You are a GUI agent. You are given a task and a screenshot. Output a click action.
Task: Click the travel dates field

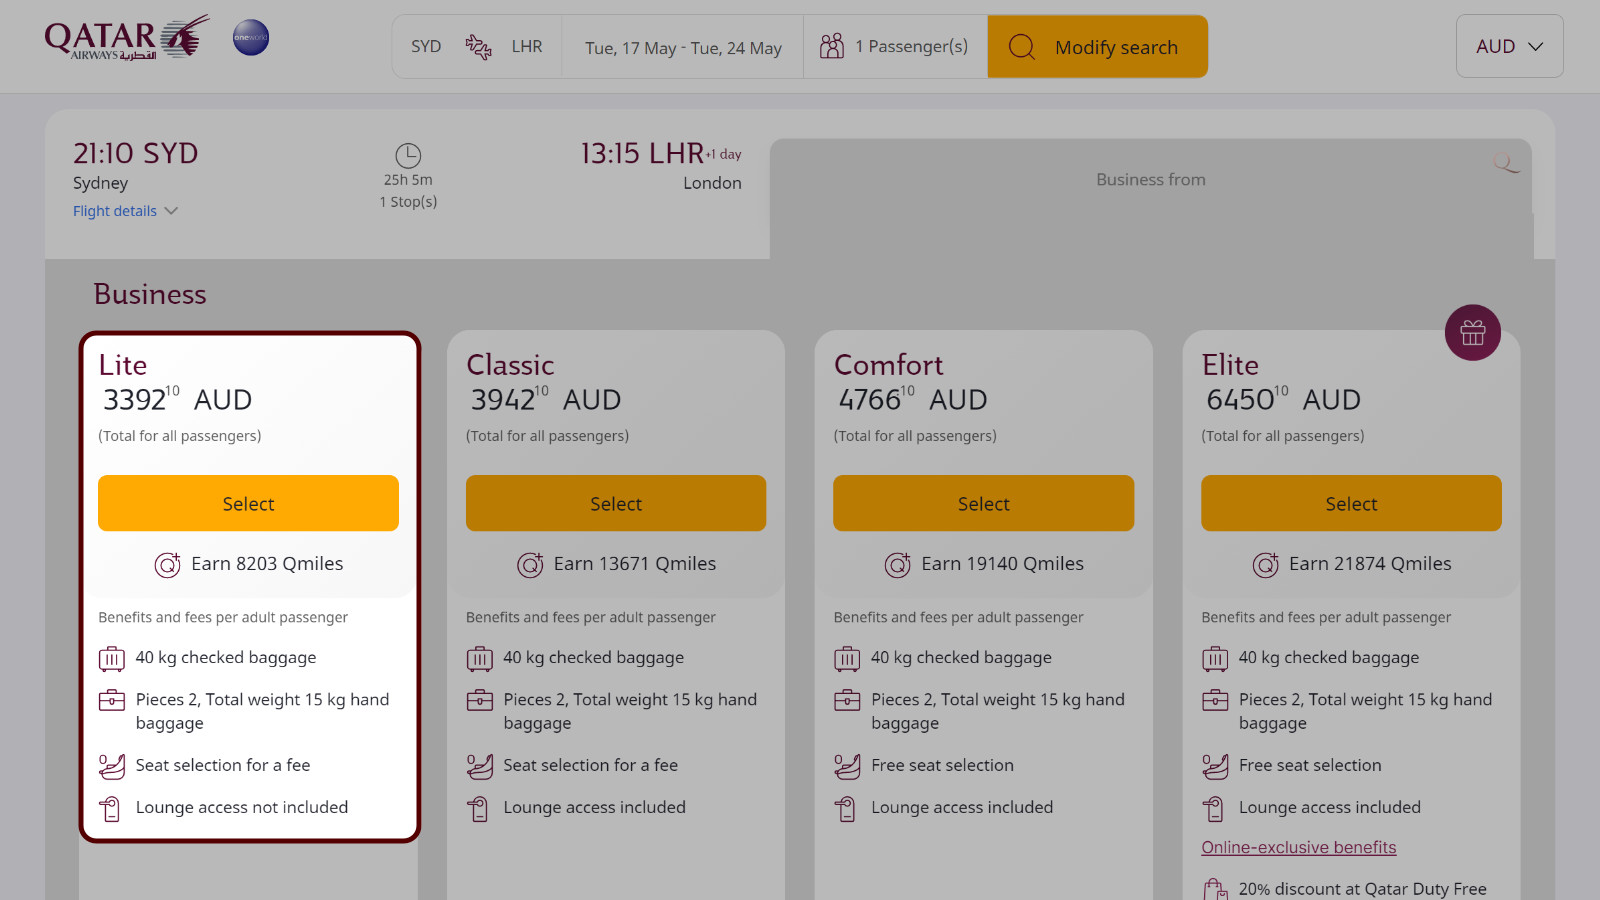pyautogui.click(x=683, y=47)
